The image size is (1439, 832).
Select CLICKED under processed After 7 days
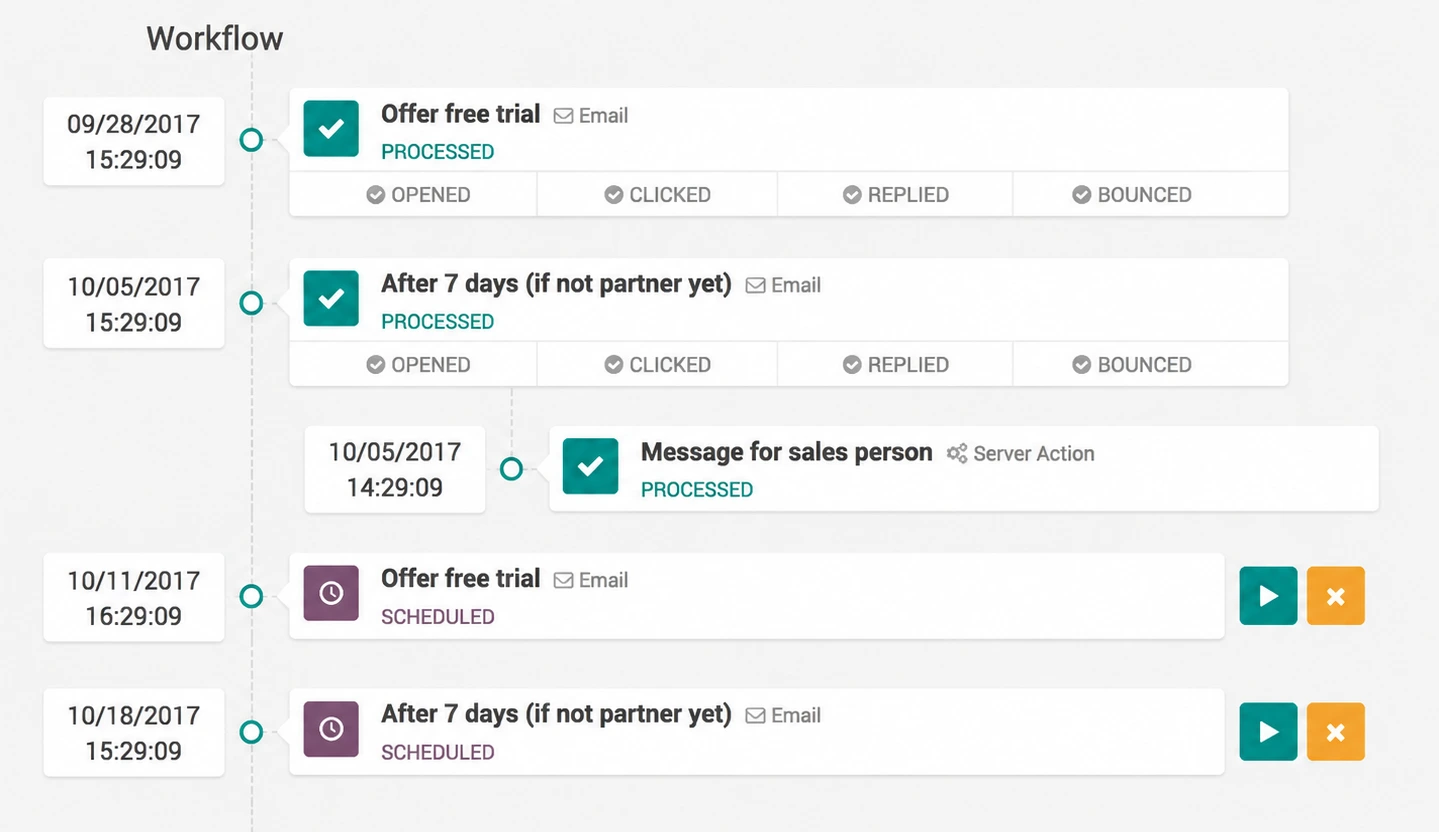tap(657, 364)
